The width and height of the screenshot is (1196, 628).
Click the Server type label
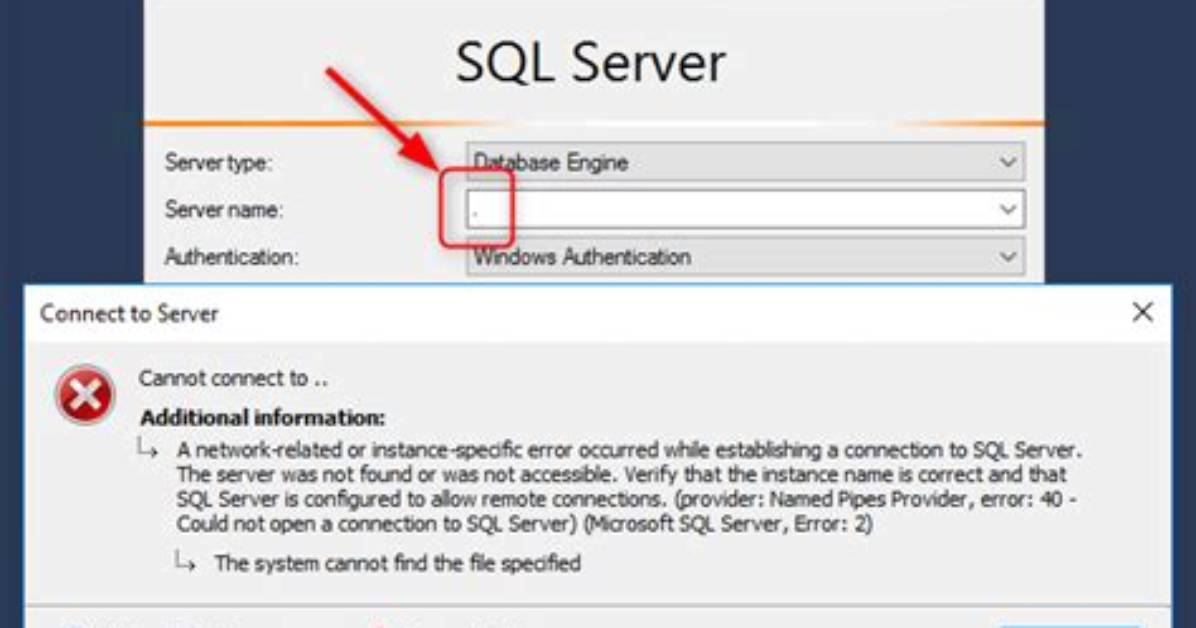point(218,163)
